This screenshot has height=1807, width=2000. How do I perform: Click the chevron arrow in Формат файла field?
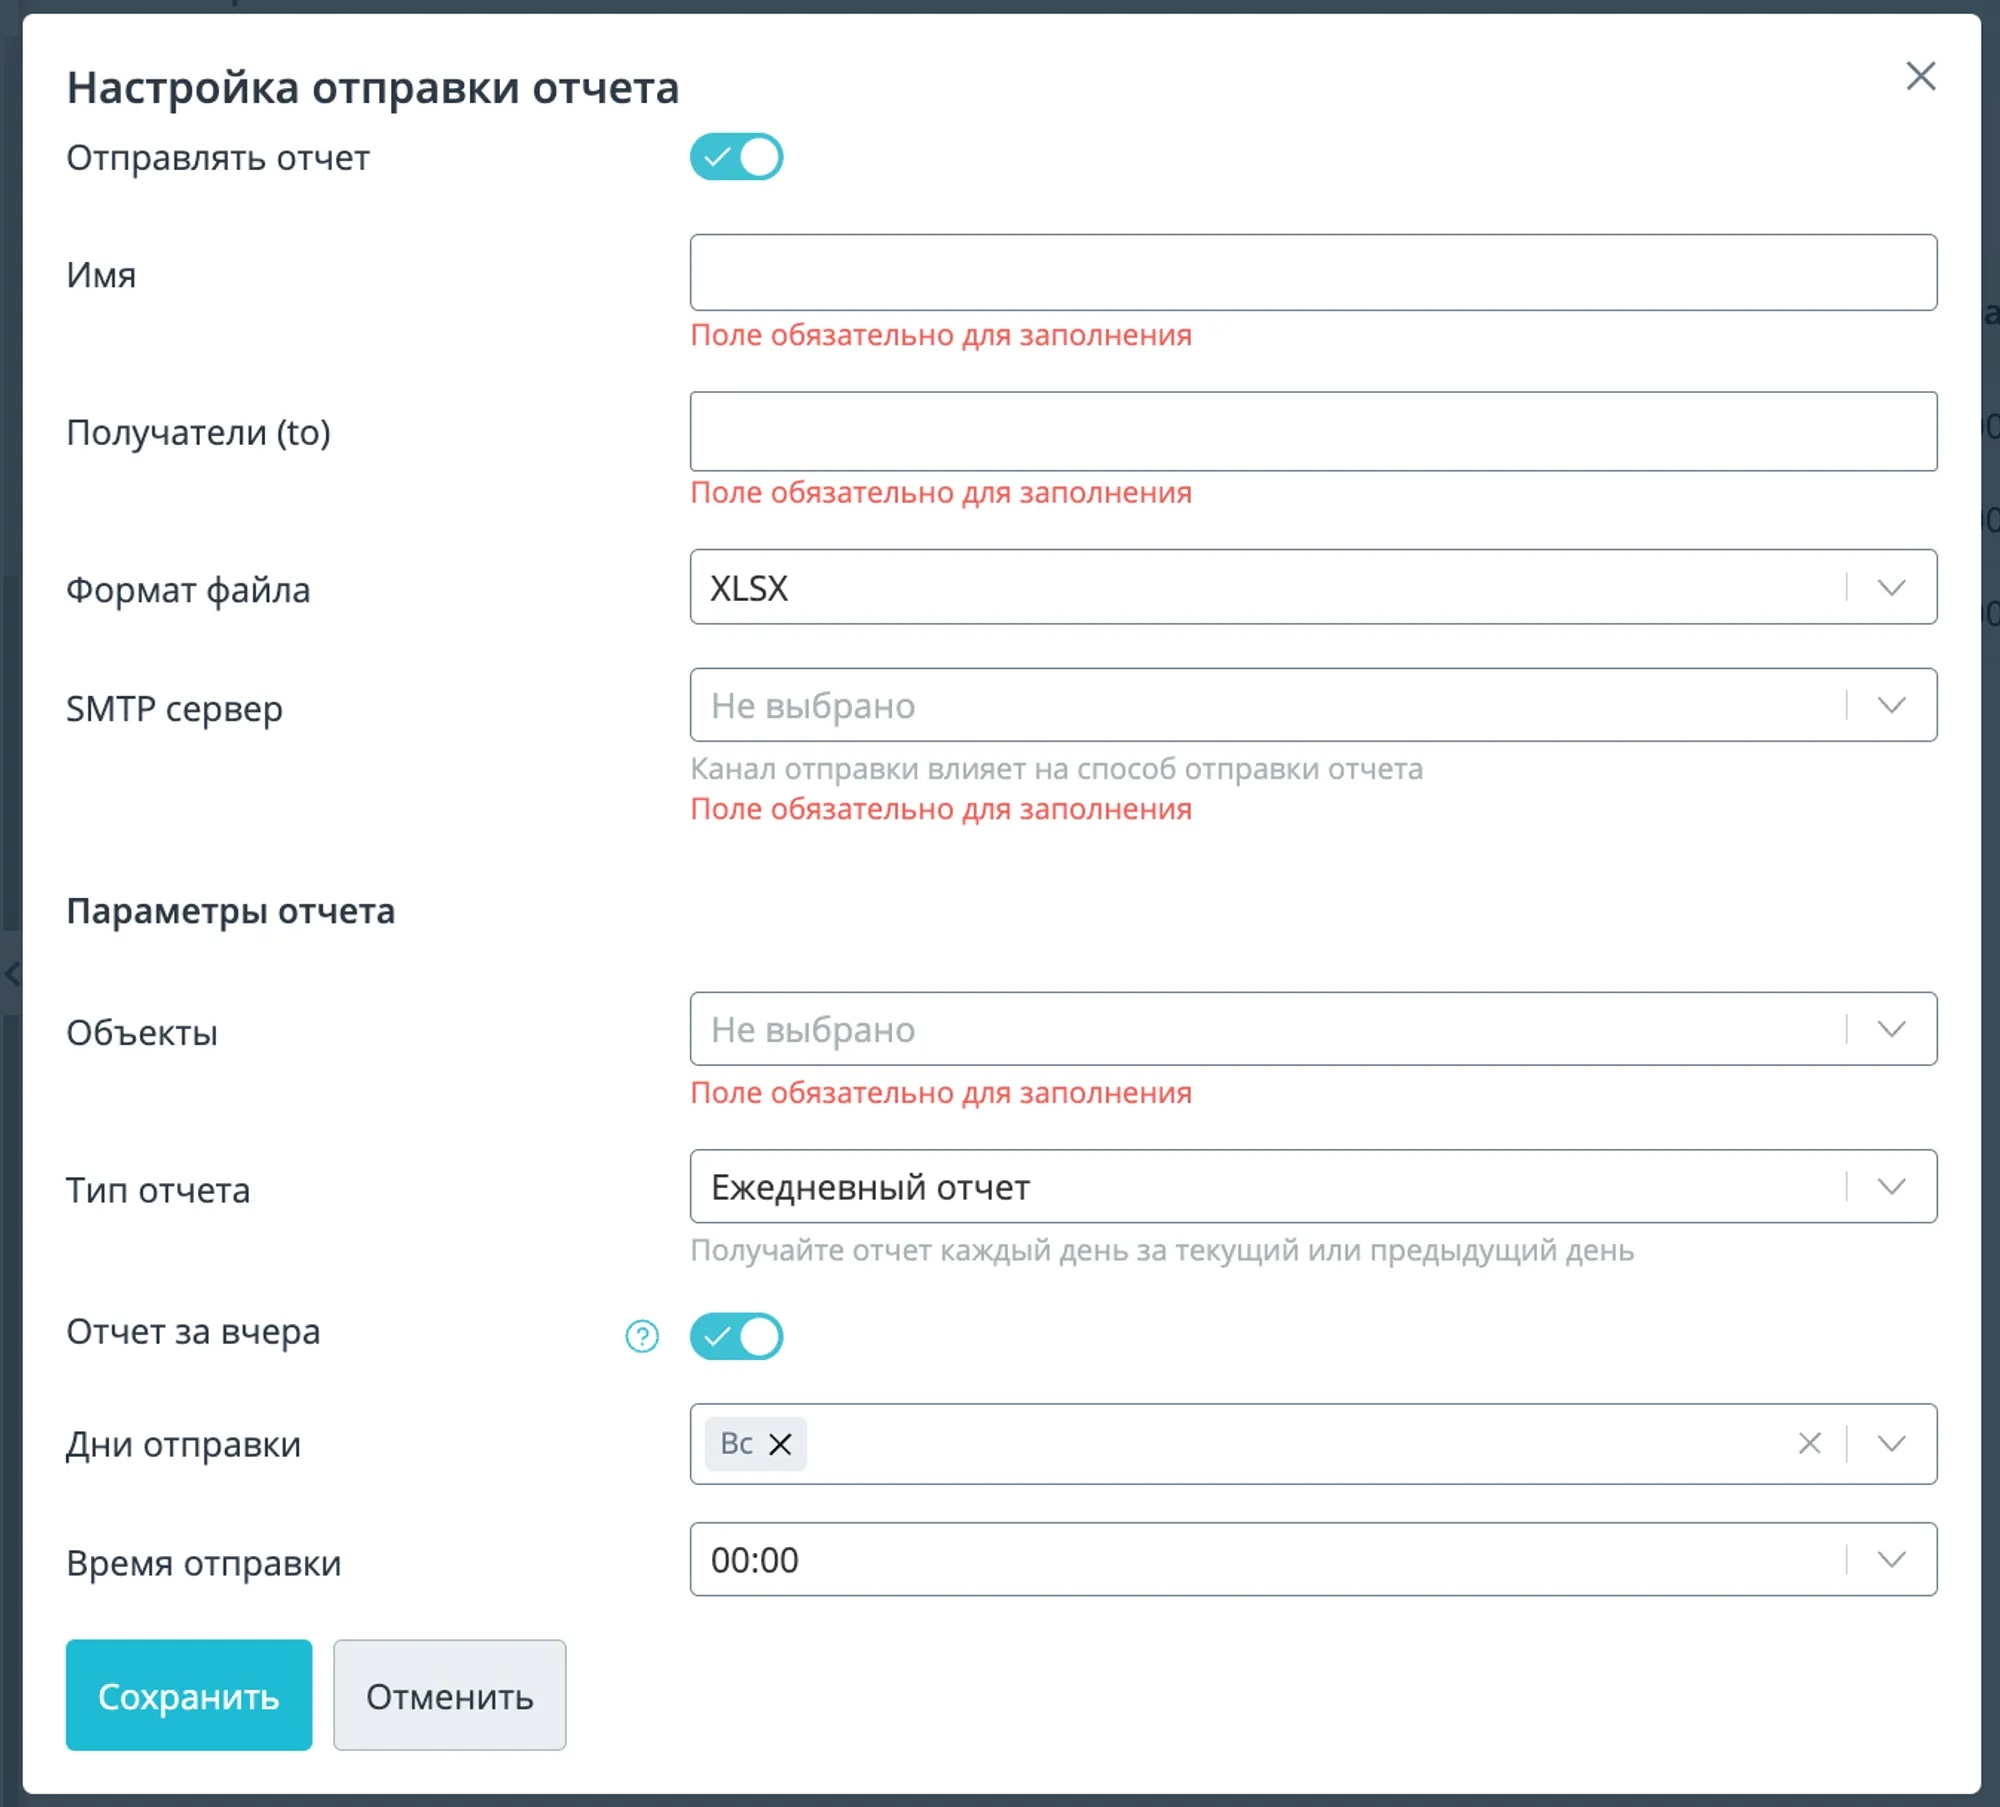tap(1891, 588)
